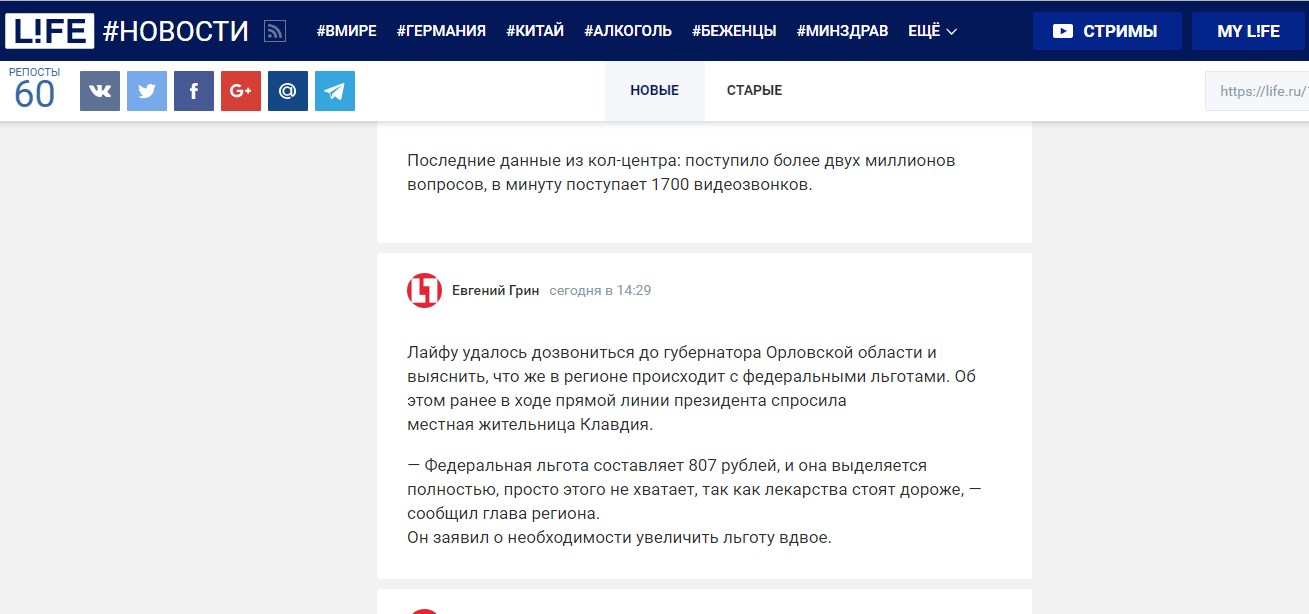1309x614 pixels.
Task: Click the repost counter showing 60
Action: click(x=34, y=89)
